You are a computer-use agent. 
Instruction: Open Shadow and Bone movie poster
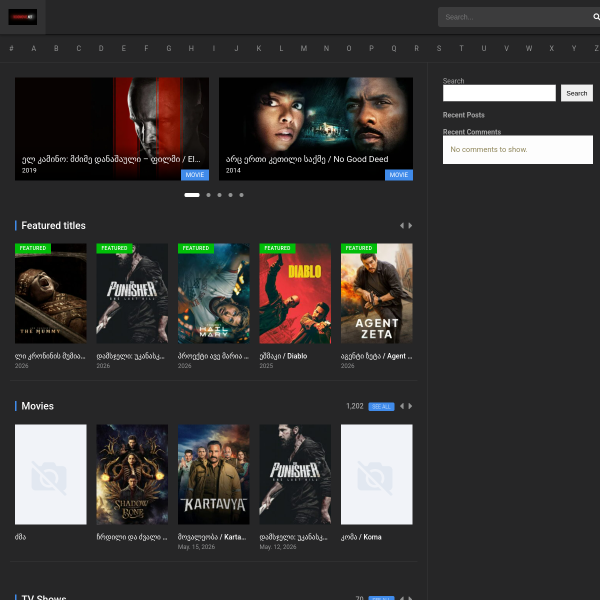click(132, 474)
